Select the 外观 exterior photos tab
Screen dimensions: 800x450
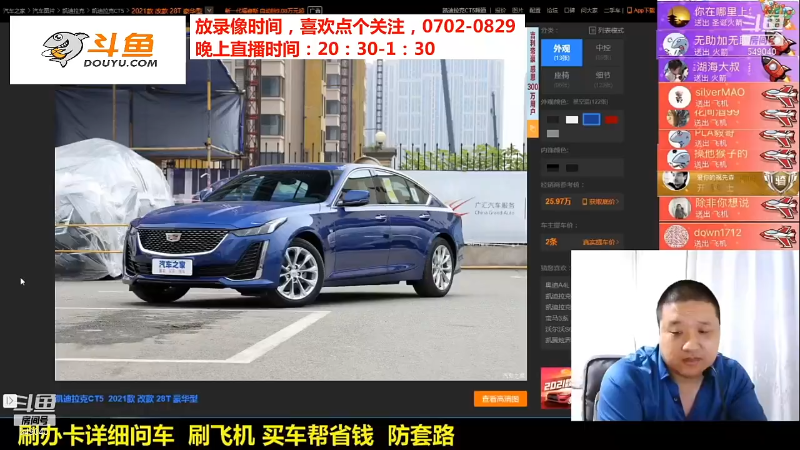coord(562,53)
